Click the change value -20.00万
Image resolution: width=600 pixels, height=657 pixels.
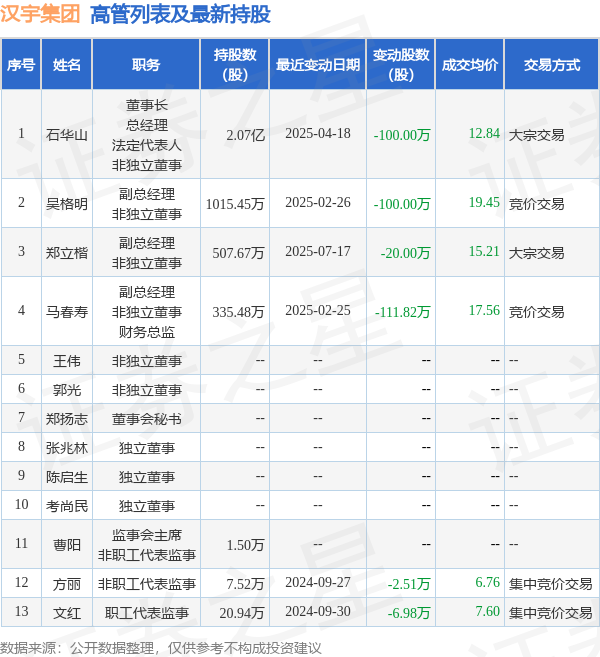[405, 253]
